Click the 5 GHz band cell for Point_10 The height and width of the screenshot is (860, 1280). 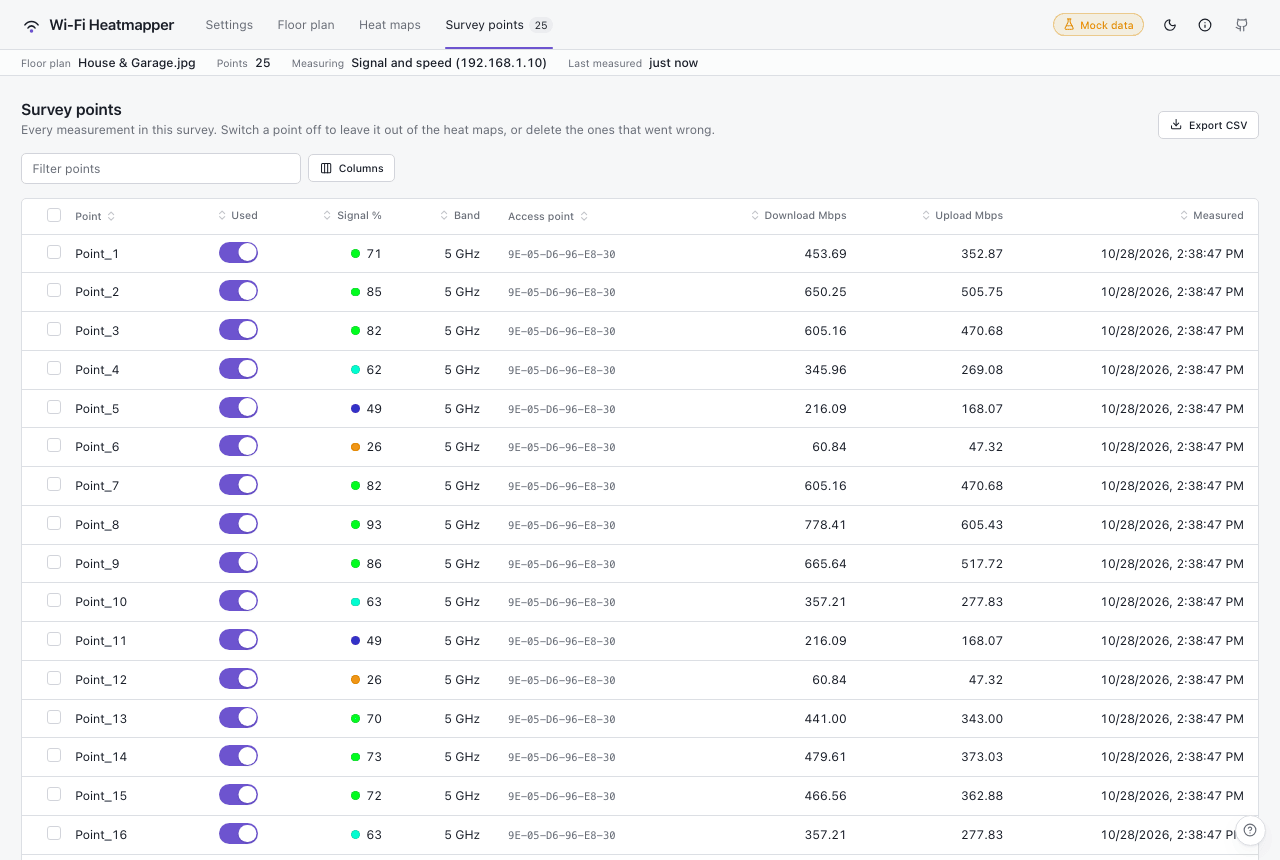(x=462, y=602)
